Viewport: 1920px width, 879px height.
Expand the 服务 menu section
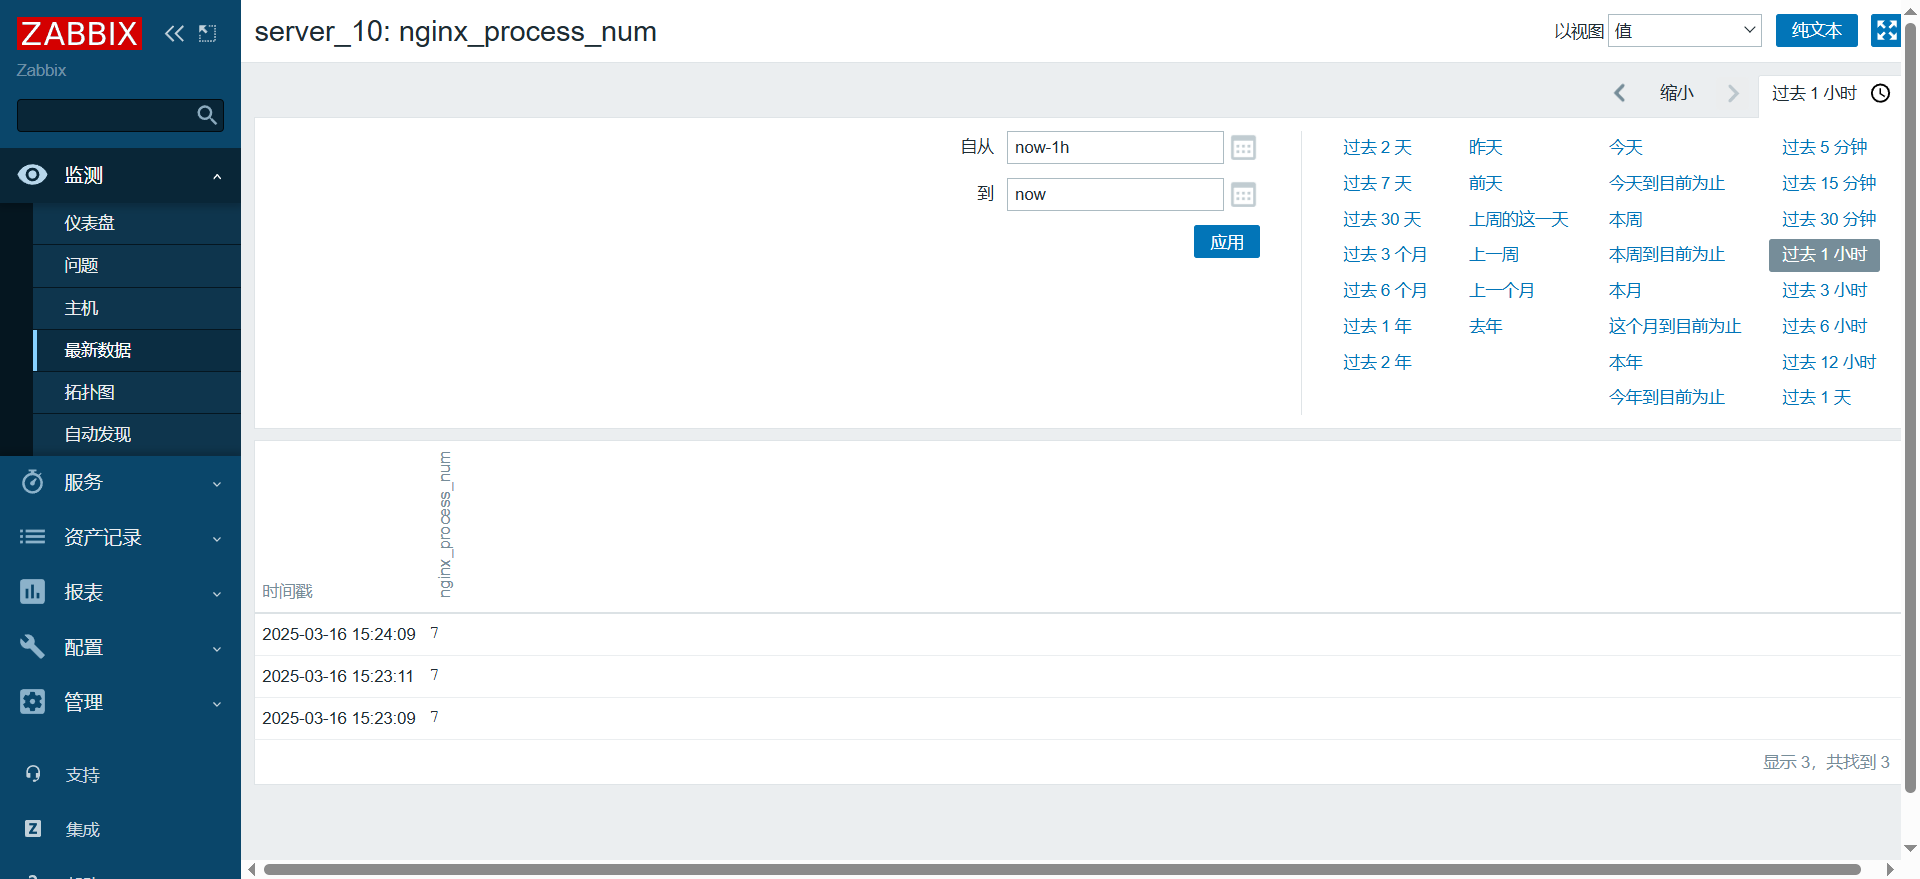120,483
